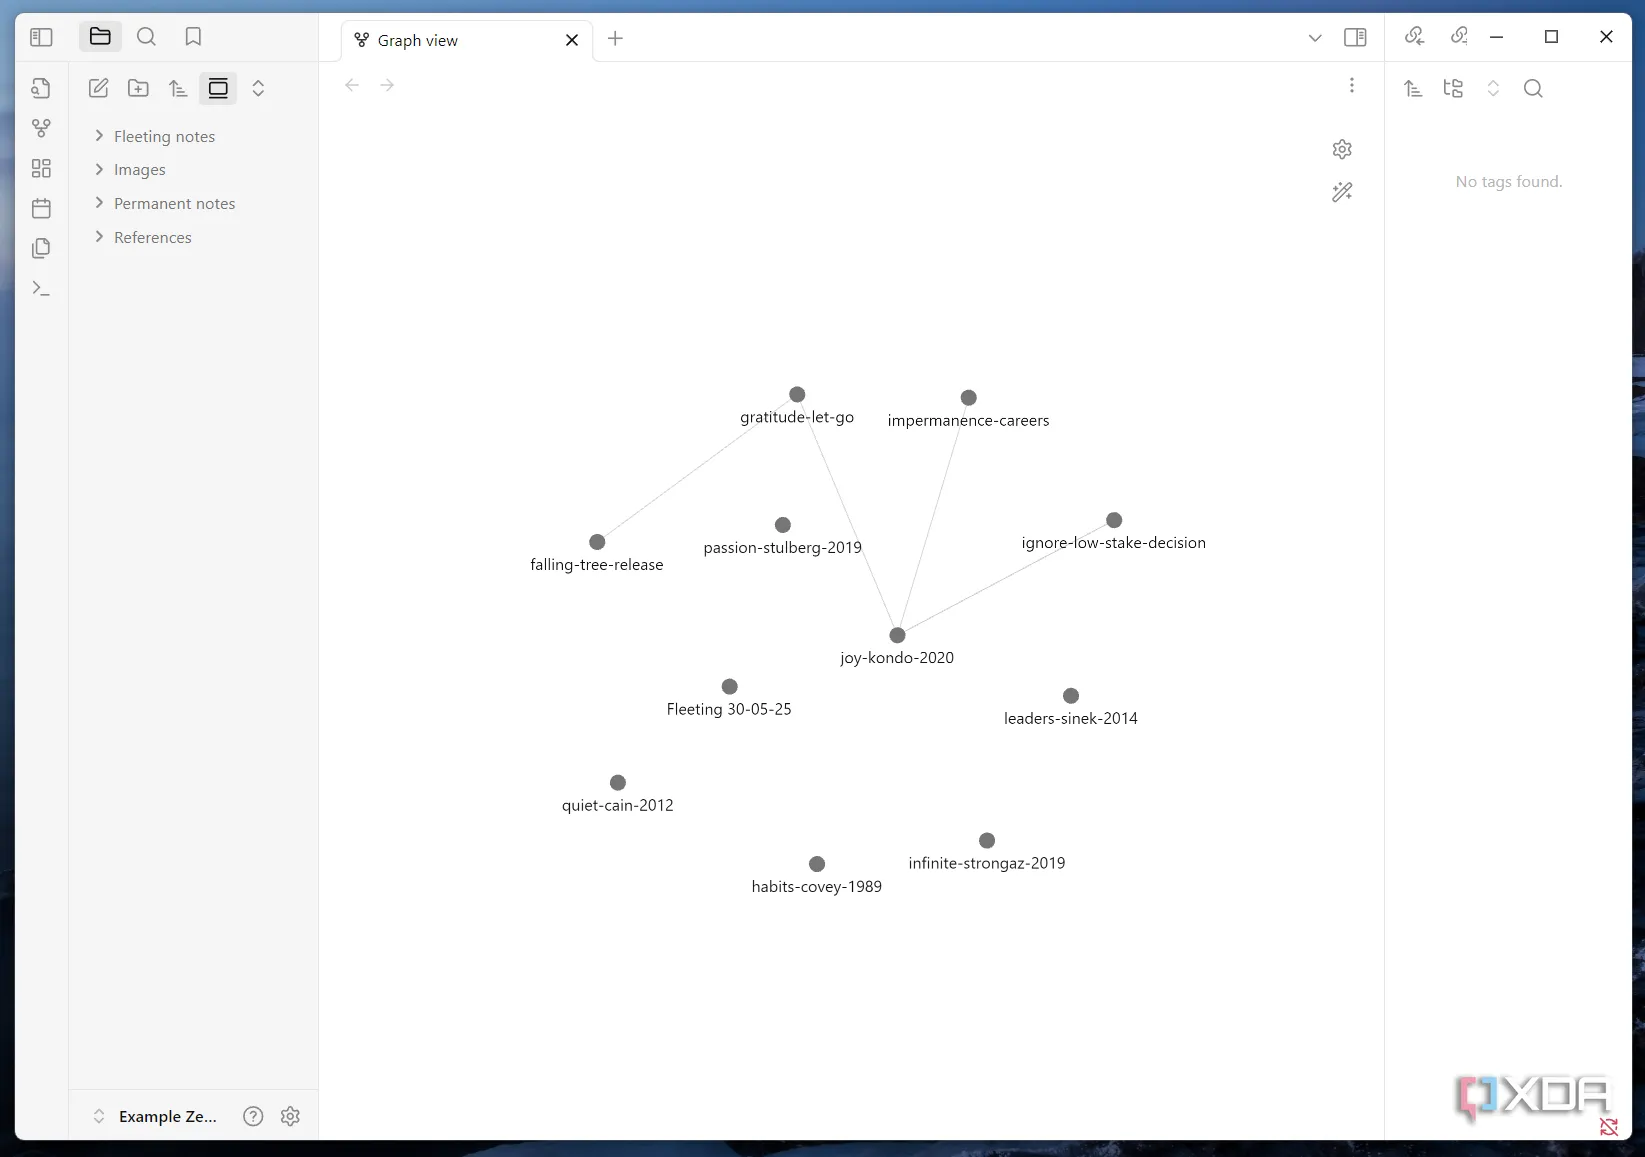Image resolution: width=1645 pixels, height=1157 pixels.
Task: Expand the Permanent notes folder
Action: tap(174, 203)
